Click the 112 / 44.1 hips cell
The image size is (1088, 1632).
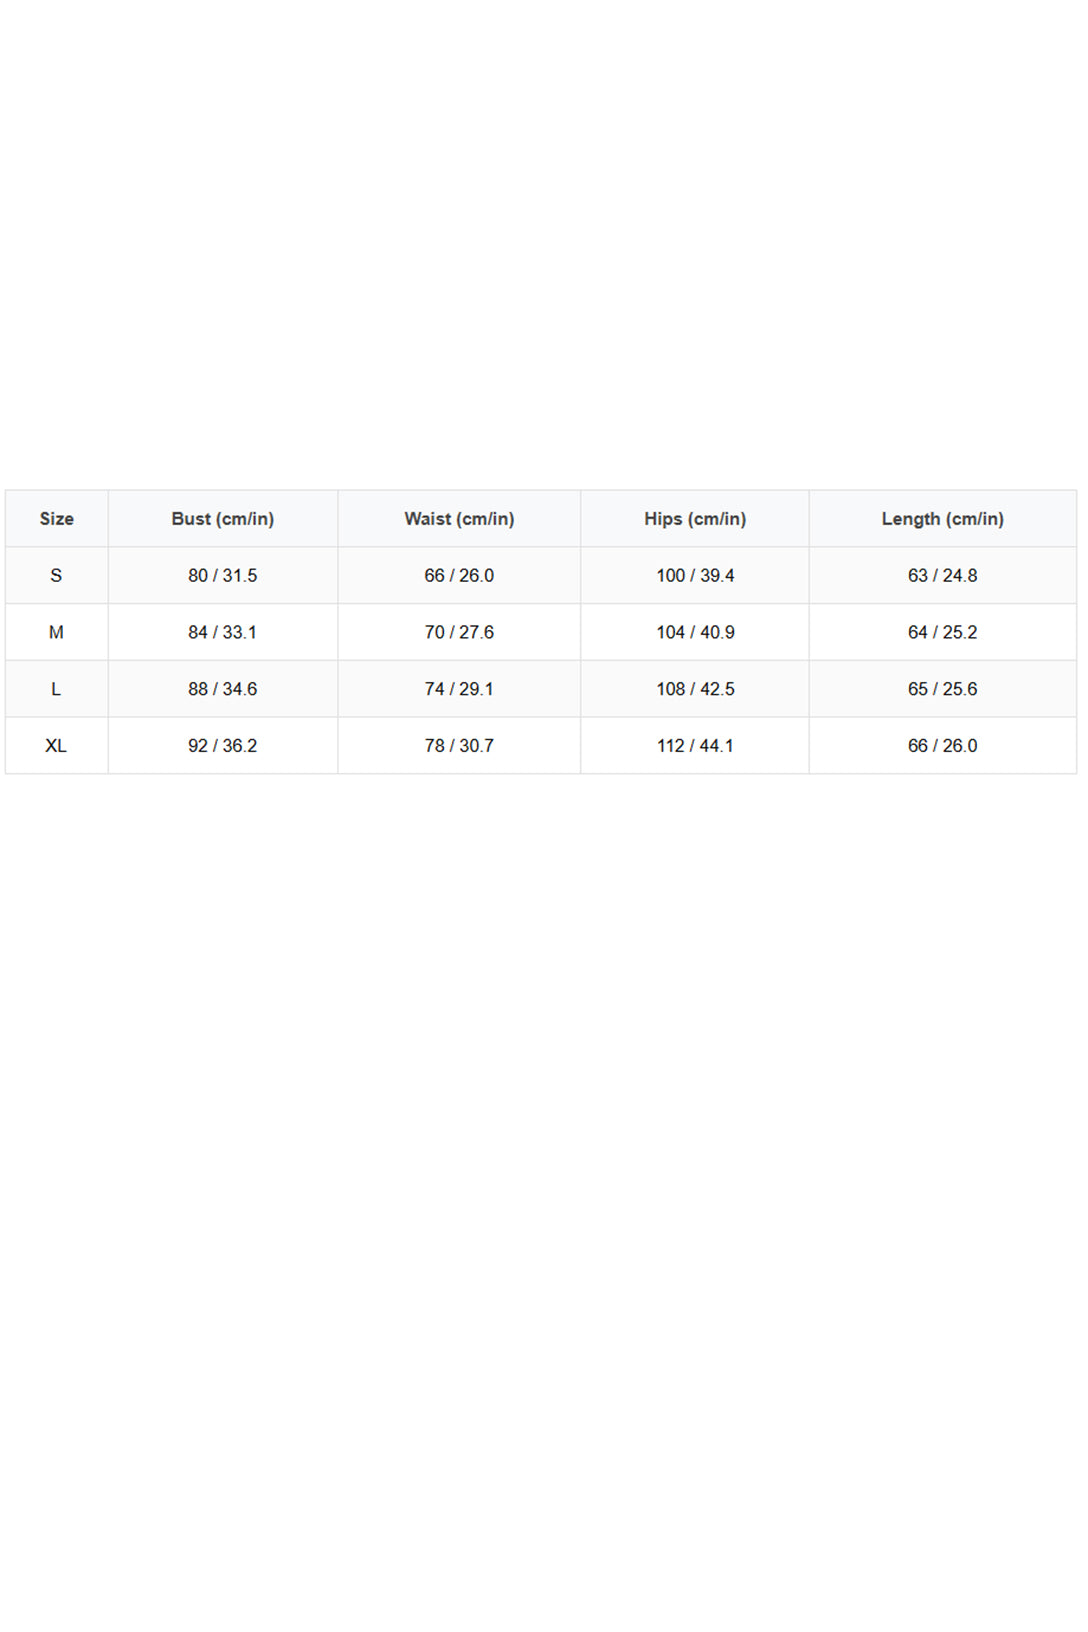coord(695,745)
